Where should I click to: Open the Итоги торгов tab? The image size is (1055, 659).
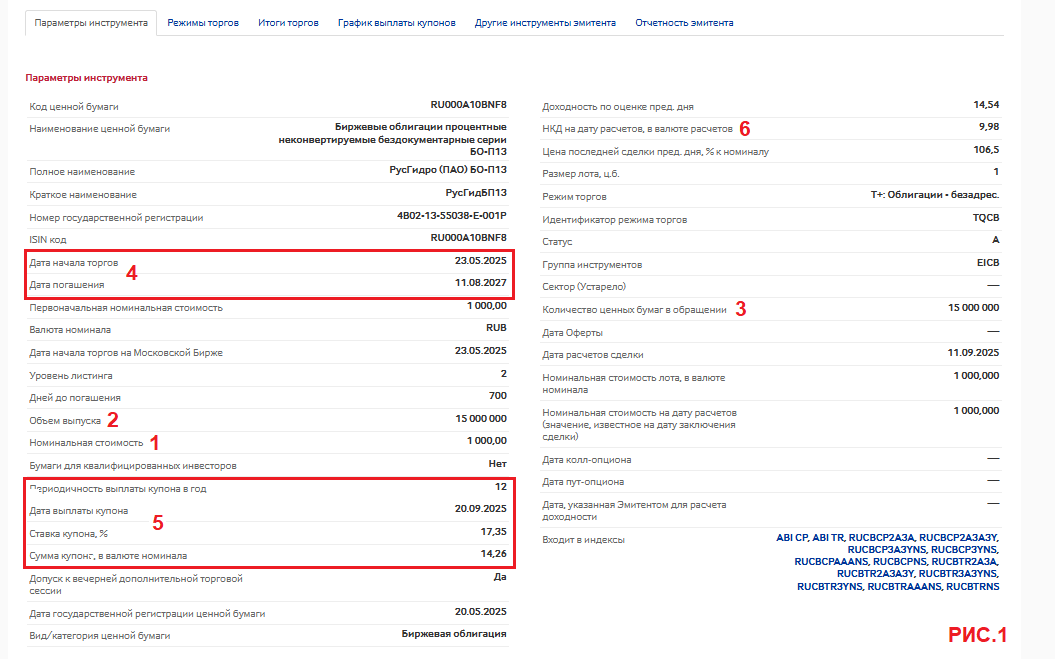pos(288,23)
